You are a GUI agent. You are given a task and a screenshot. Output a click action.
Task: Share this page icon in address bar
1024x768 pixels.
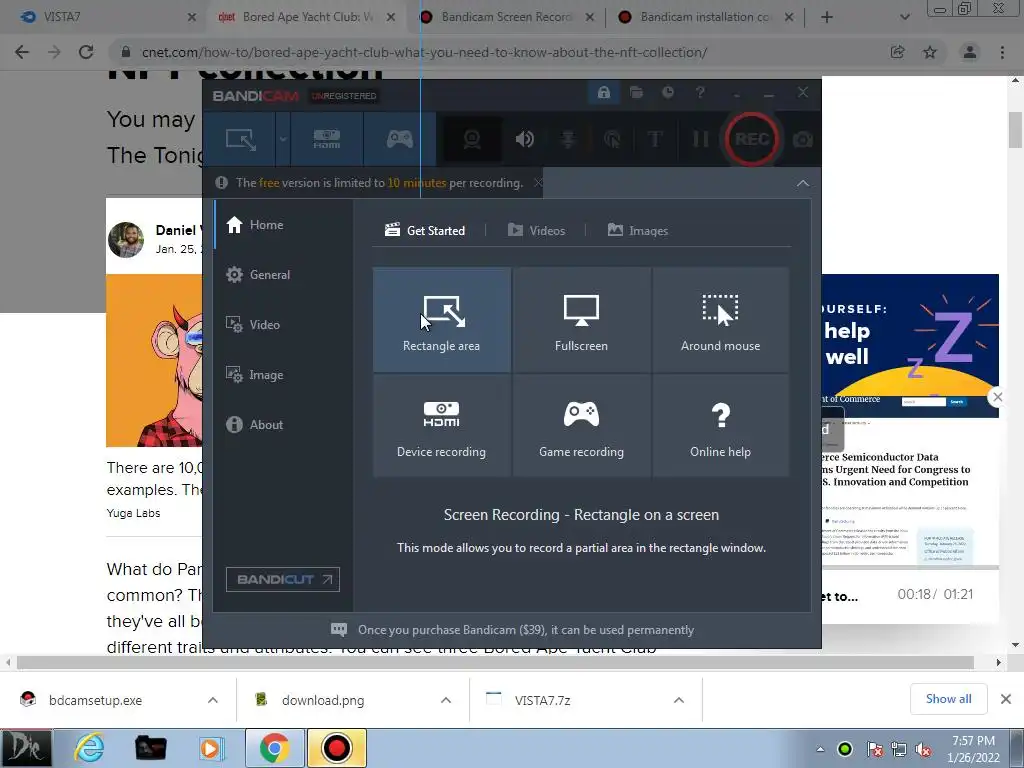(897, 52)
